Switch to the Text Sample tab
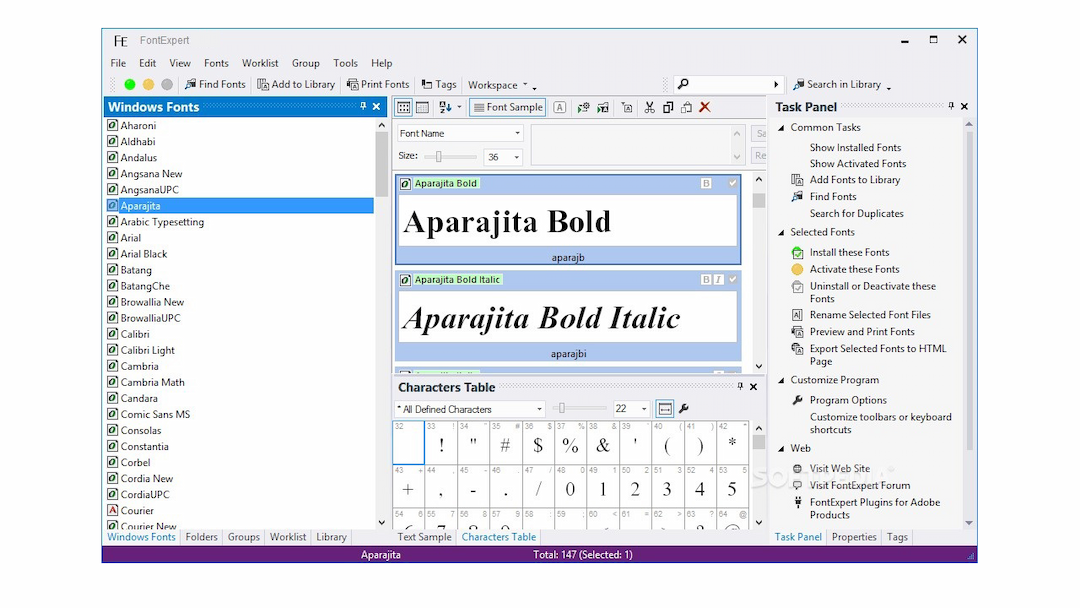The image size is (1080, 608). 424,537
